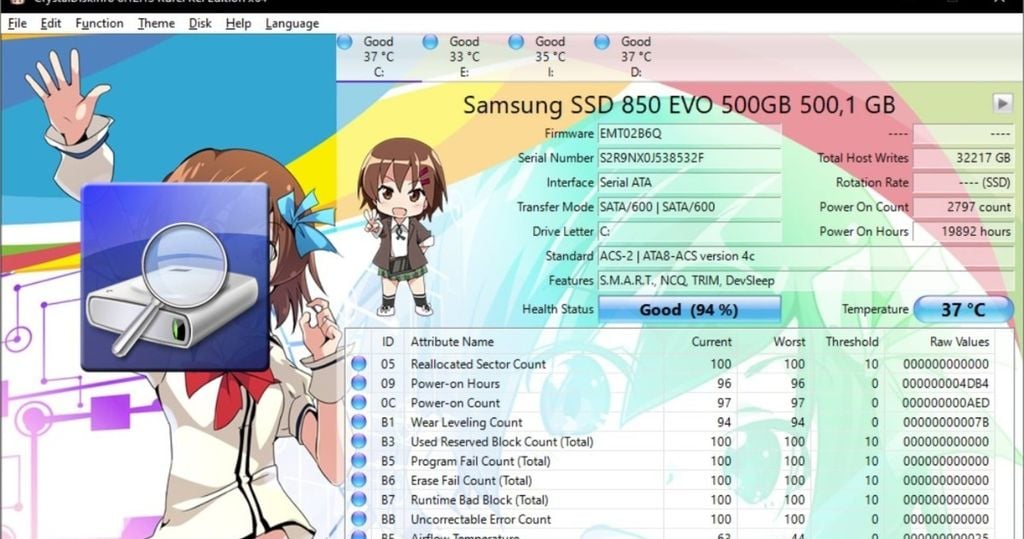Click the Features field S.M.A.R.T., NCQ
Image resolution: width=1024 pixels, height=539 pixels.
pyautogui.click(x=806, y=281)
